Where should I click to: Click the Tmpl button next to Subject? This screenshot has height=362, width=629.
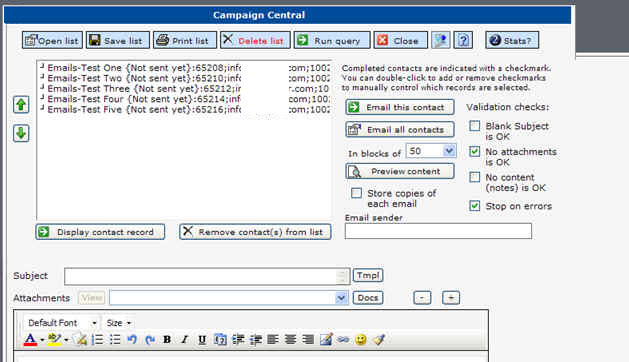coord(368,275)
